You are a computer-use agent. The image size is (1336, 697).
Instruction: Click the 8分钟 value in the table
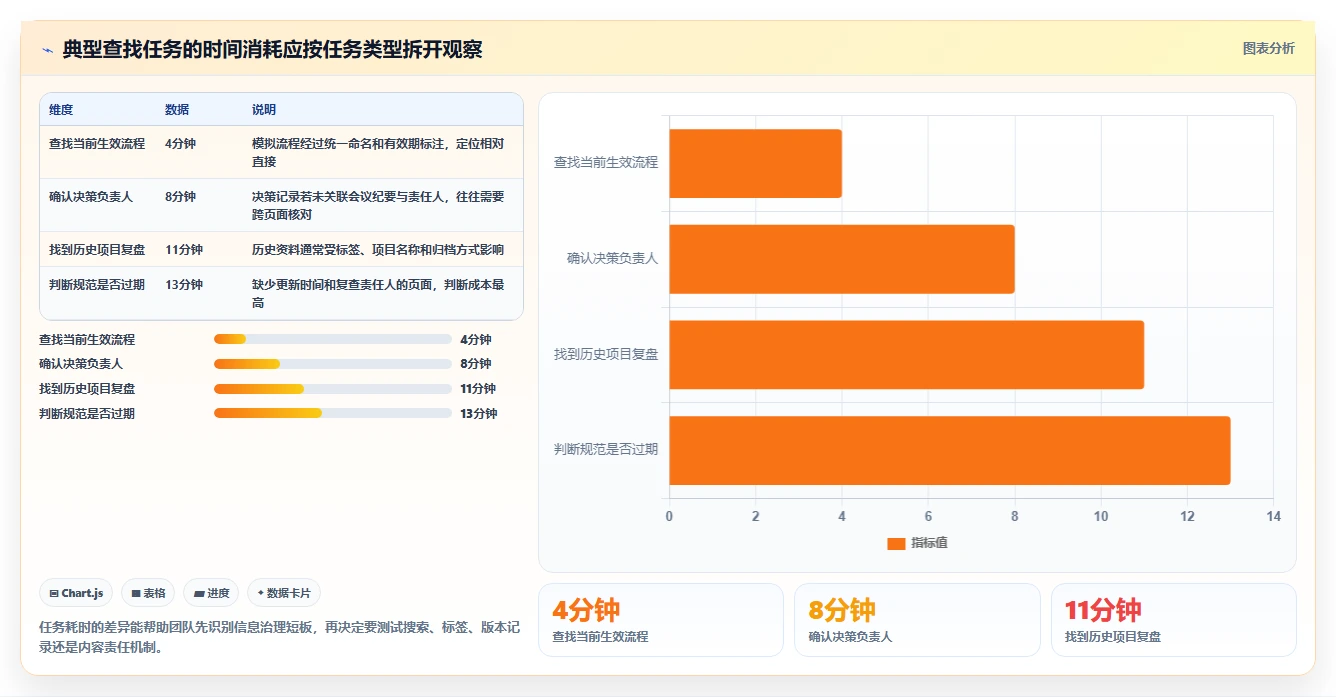point(180,196)
